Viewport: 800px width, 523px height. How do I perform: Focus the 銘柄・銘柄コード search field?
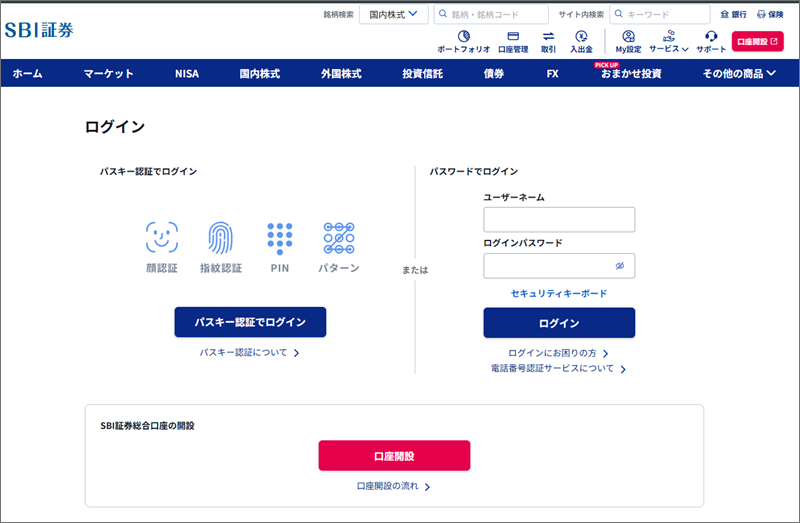[491, 14]
